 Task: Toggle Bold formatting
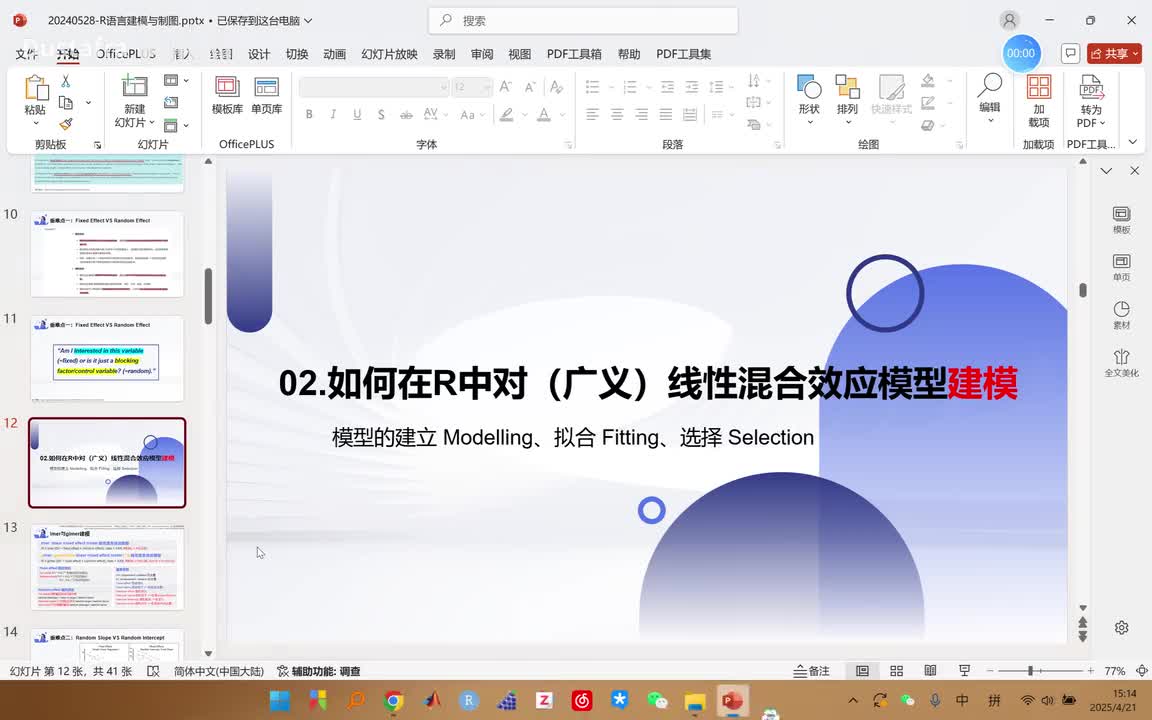(x=309, y=115)
